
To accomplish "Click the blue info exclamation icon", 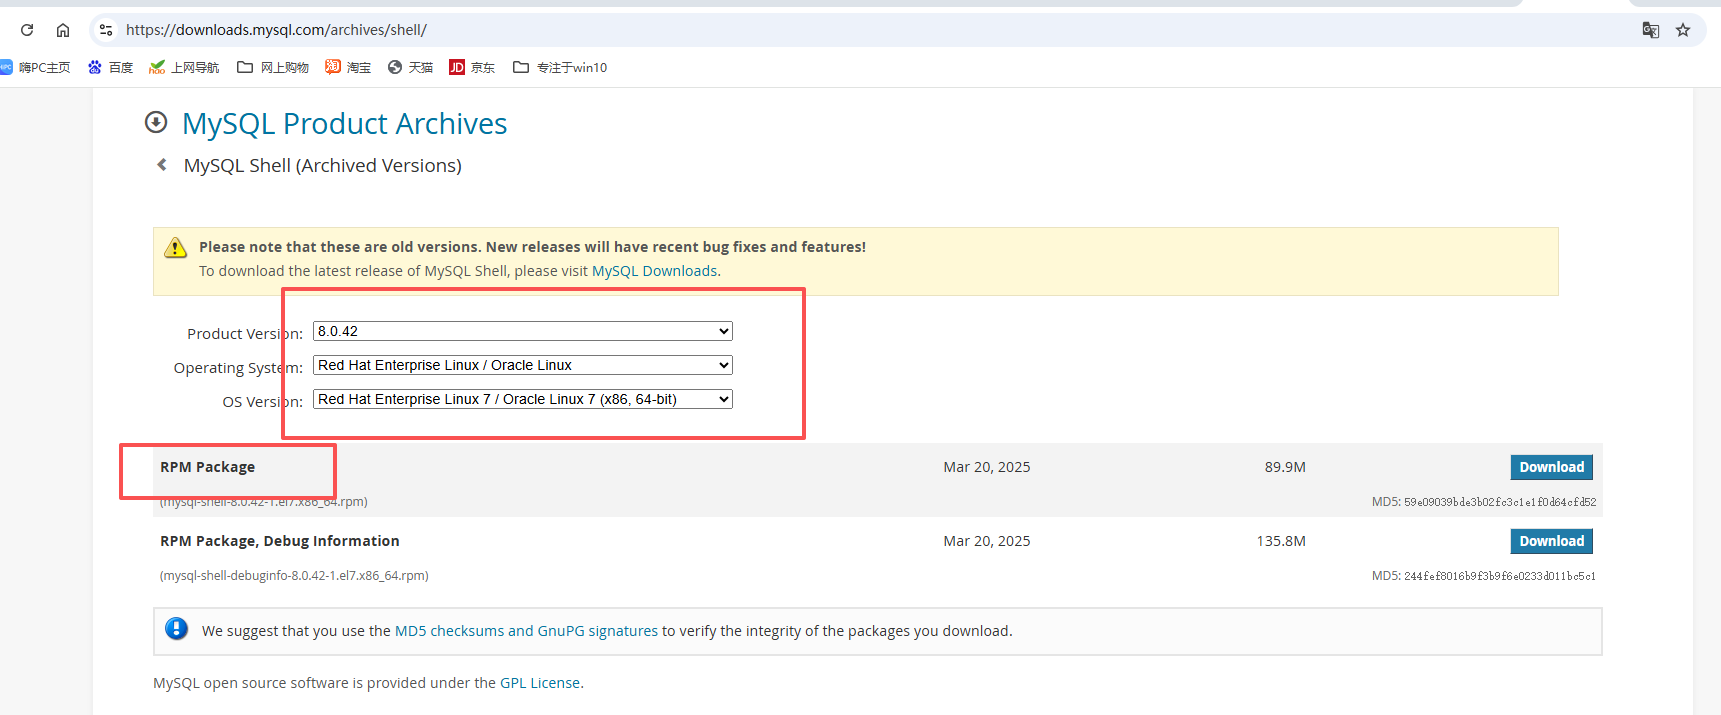I will (x=177, y=628).
